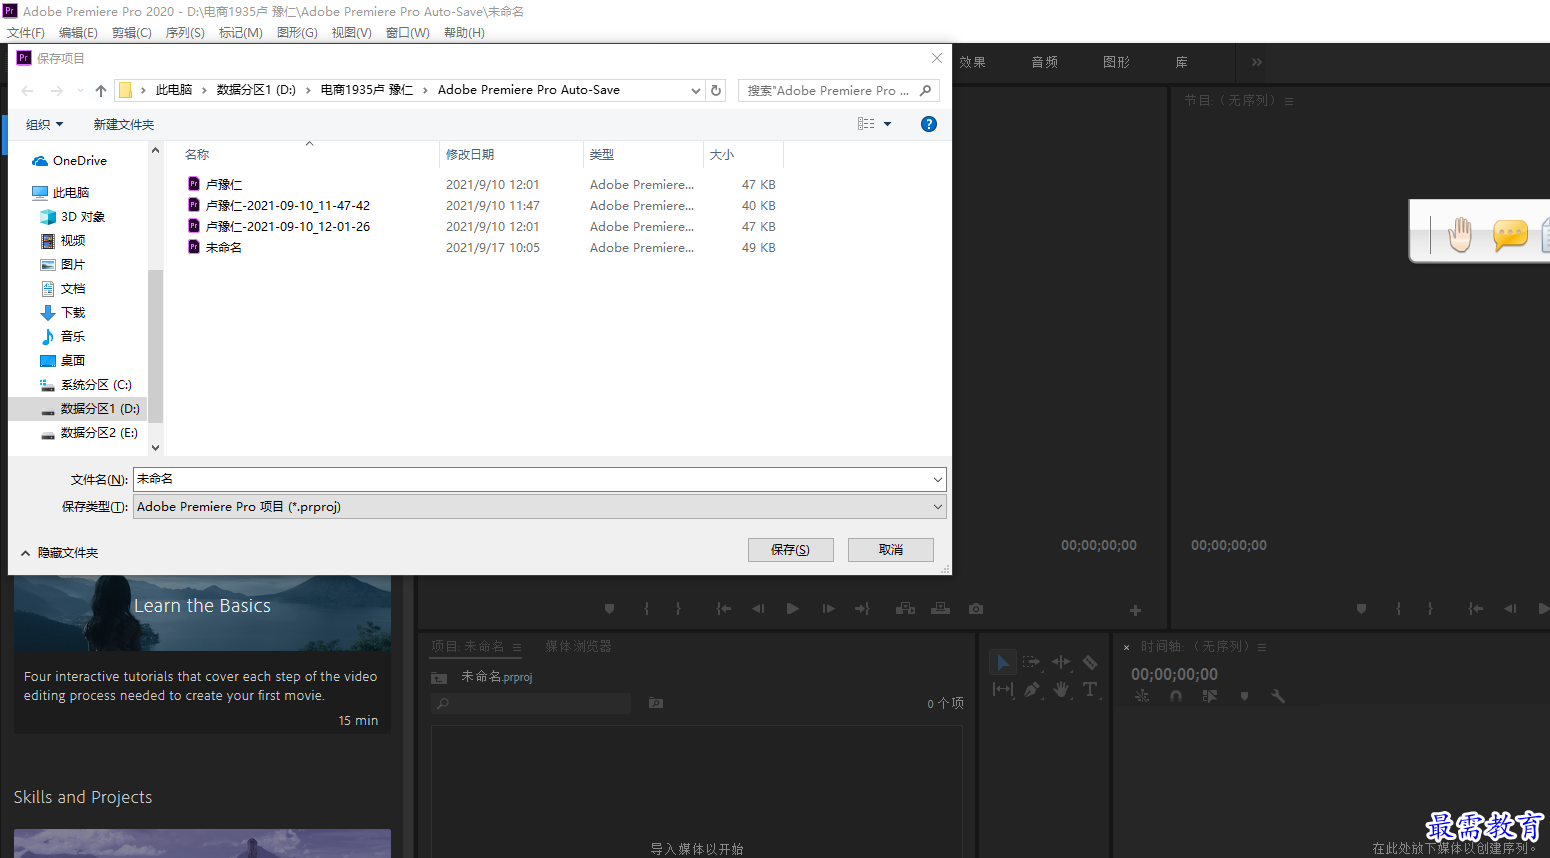Click the 取消 button
1550x858 pixels.
click(891, 549)
